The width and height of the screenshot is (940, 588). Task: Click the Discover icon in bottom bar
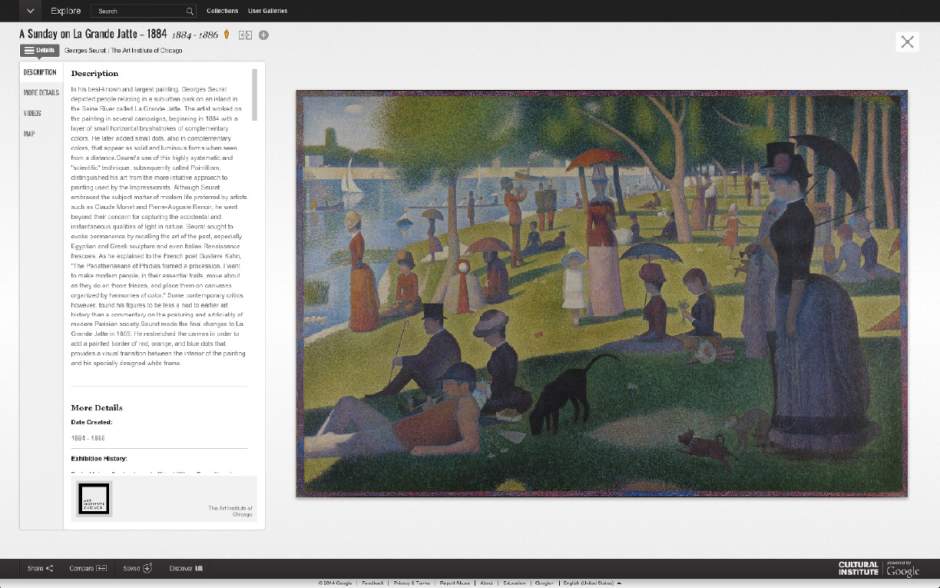[198, 568]
